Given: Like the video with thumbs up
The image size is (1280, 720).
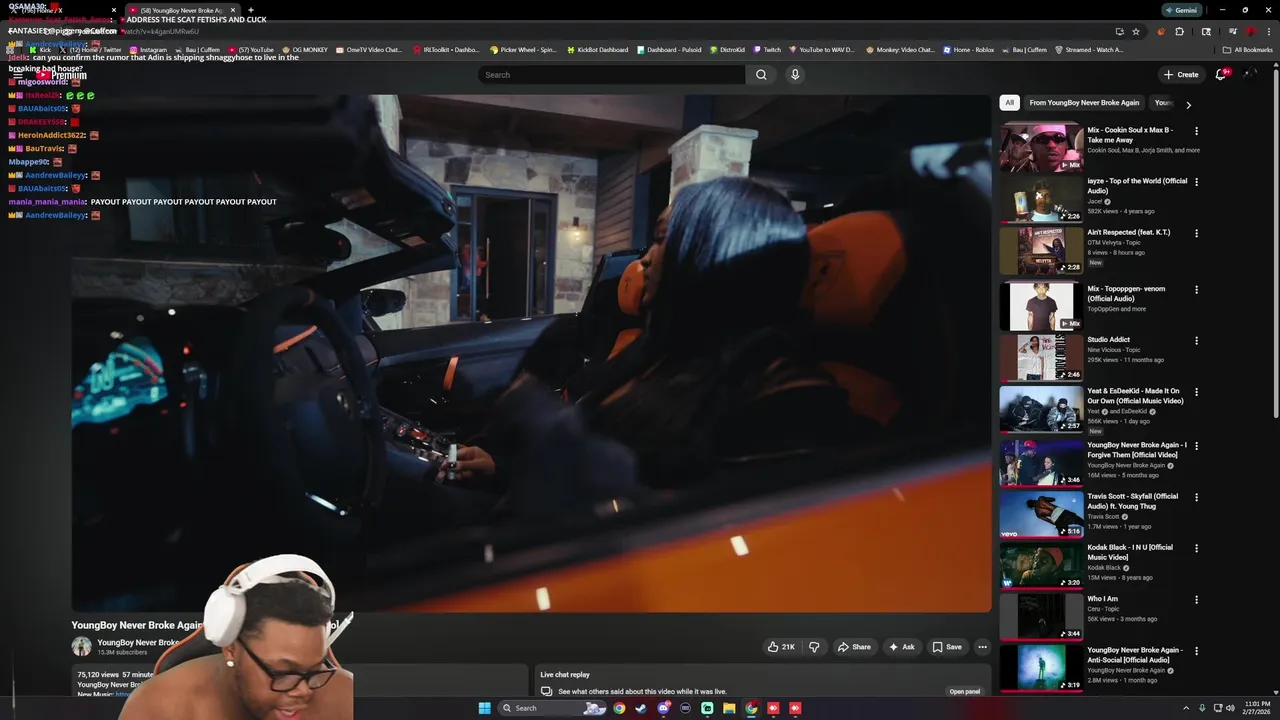Looking at the screenshot, I should point(781,647).
